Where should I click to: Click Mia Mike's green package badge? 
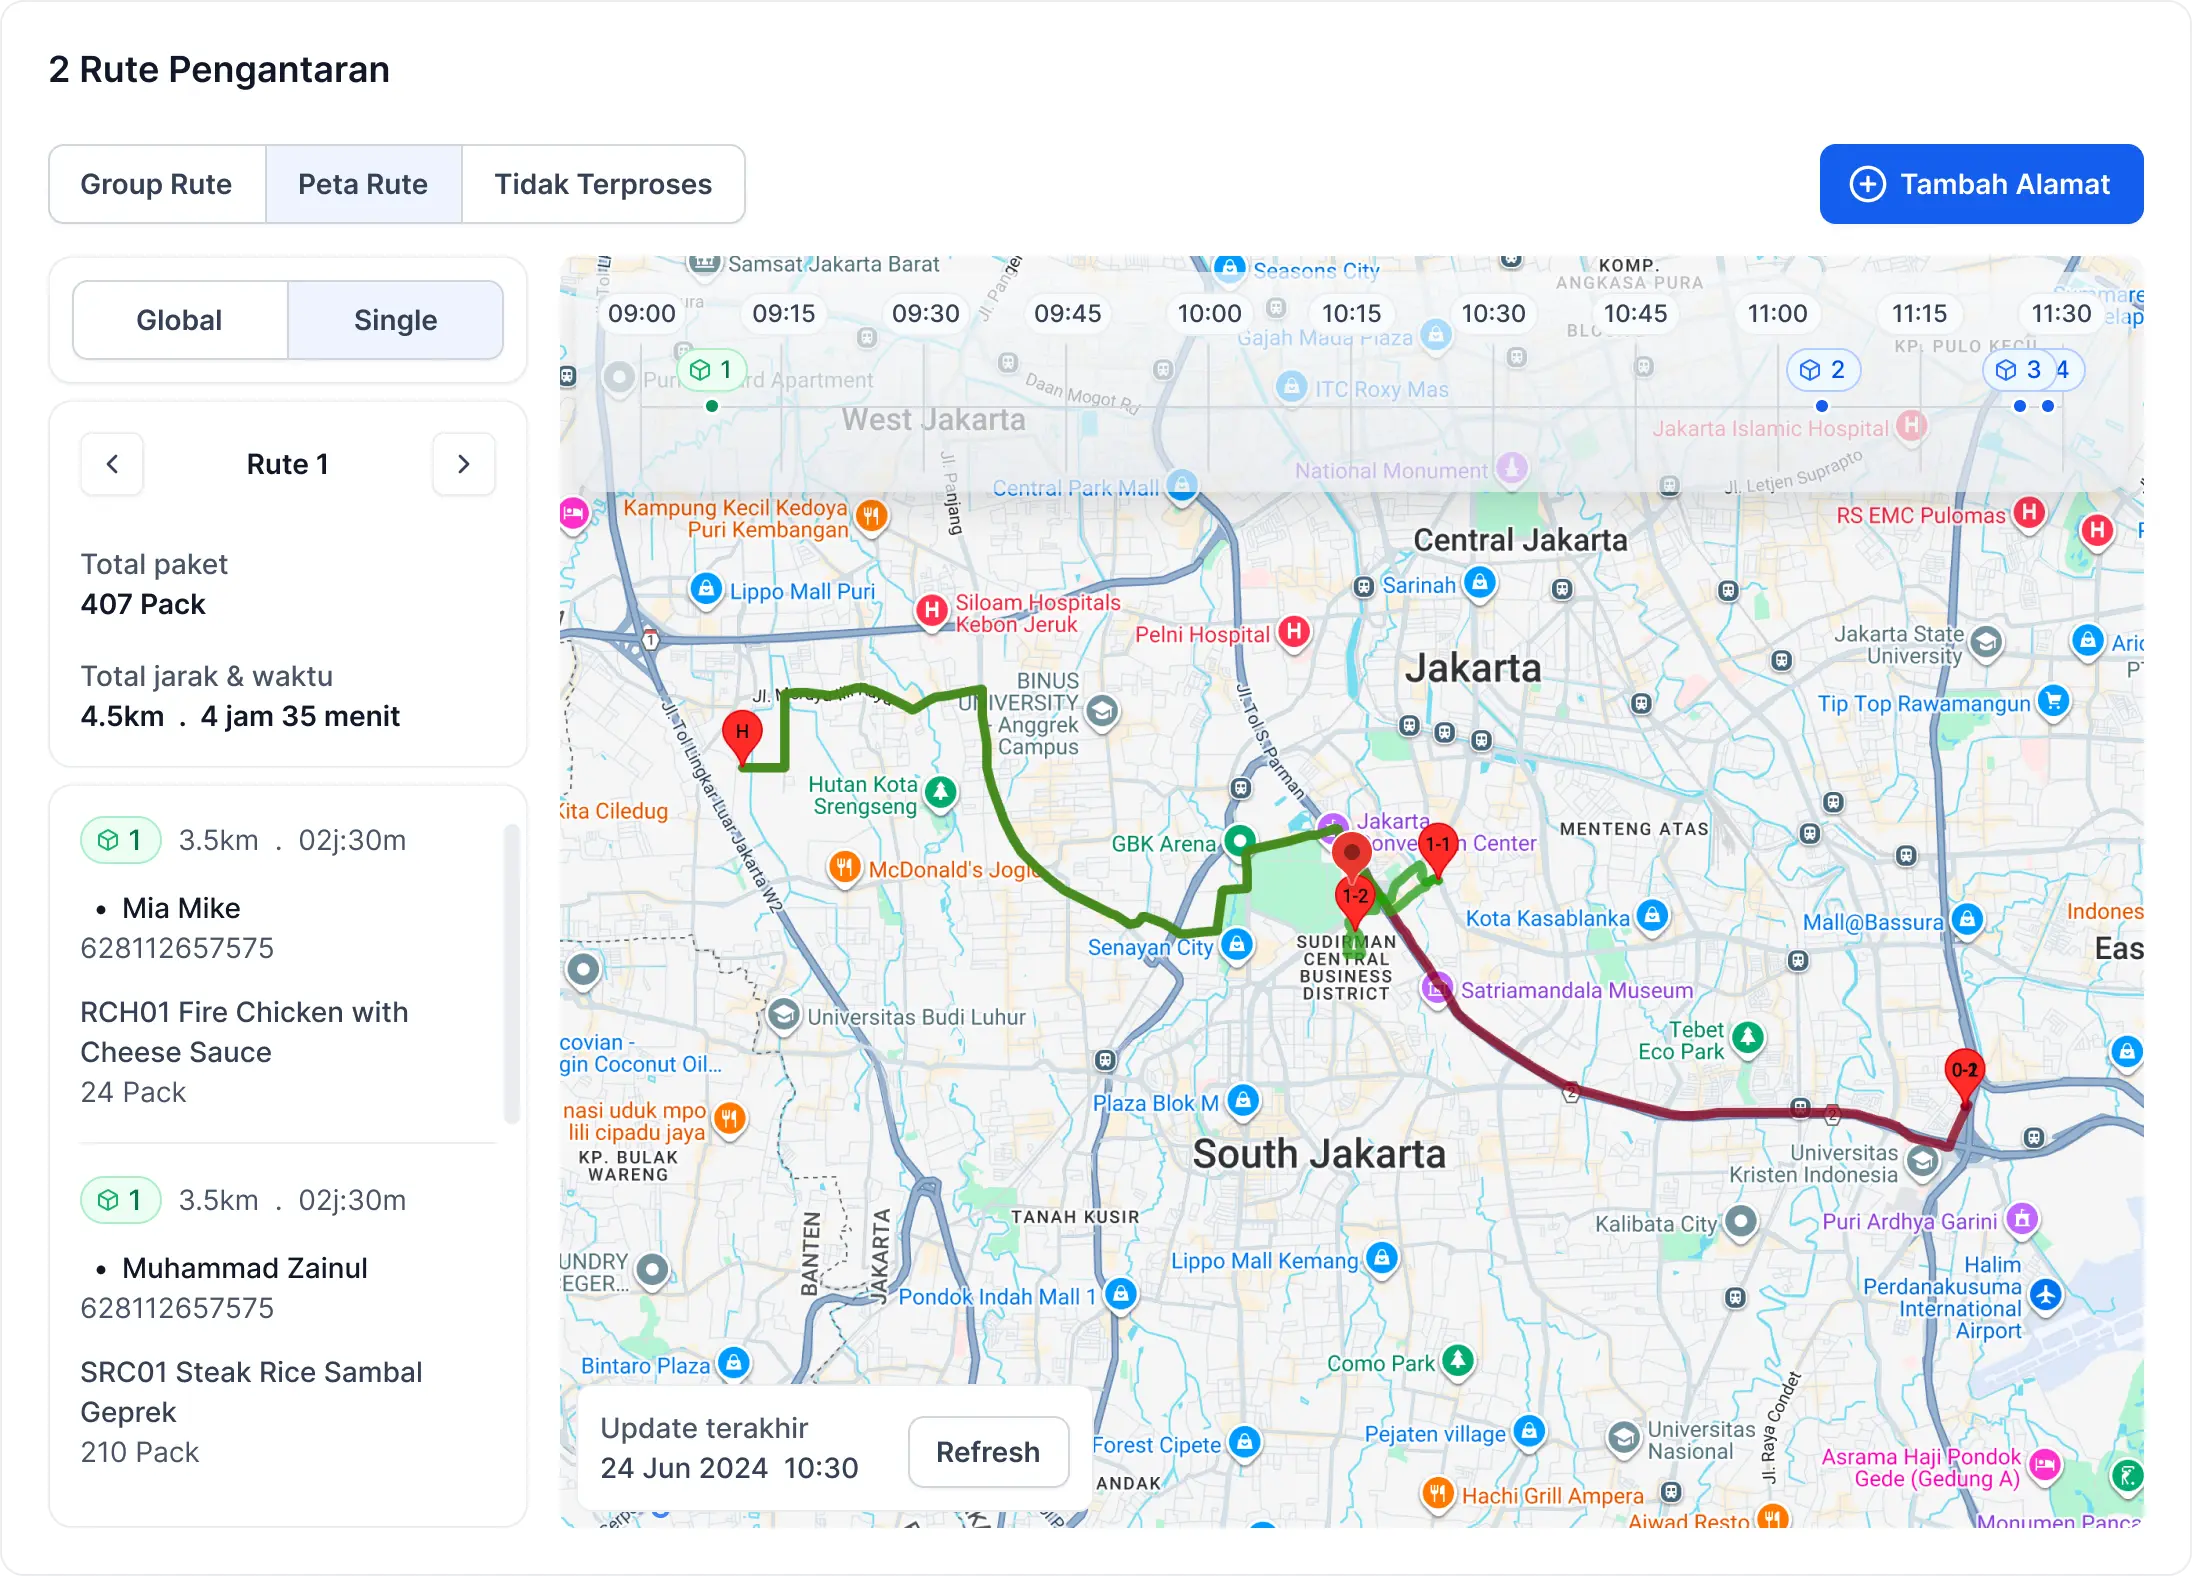click(120, 840)
